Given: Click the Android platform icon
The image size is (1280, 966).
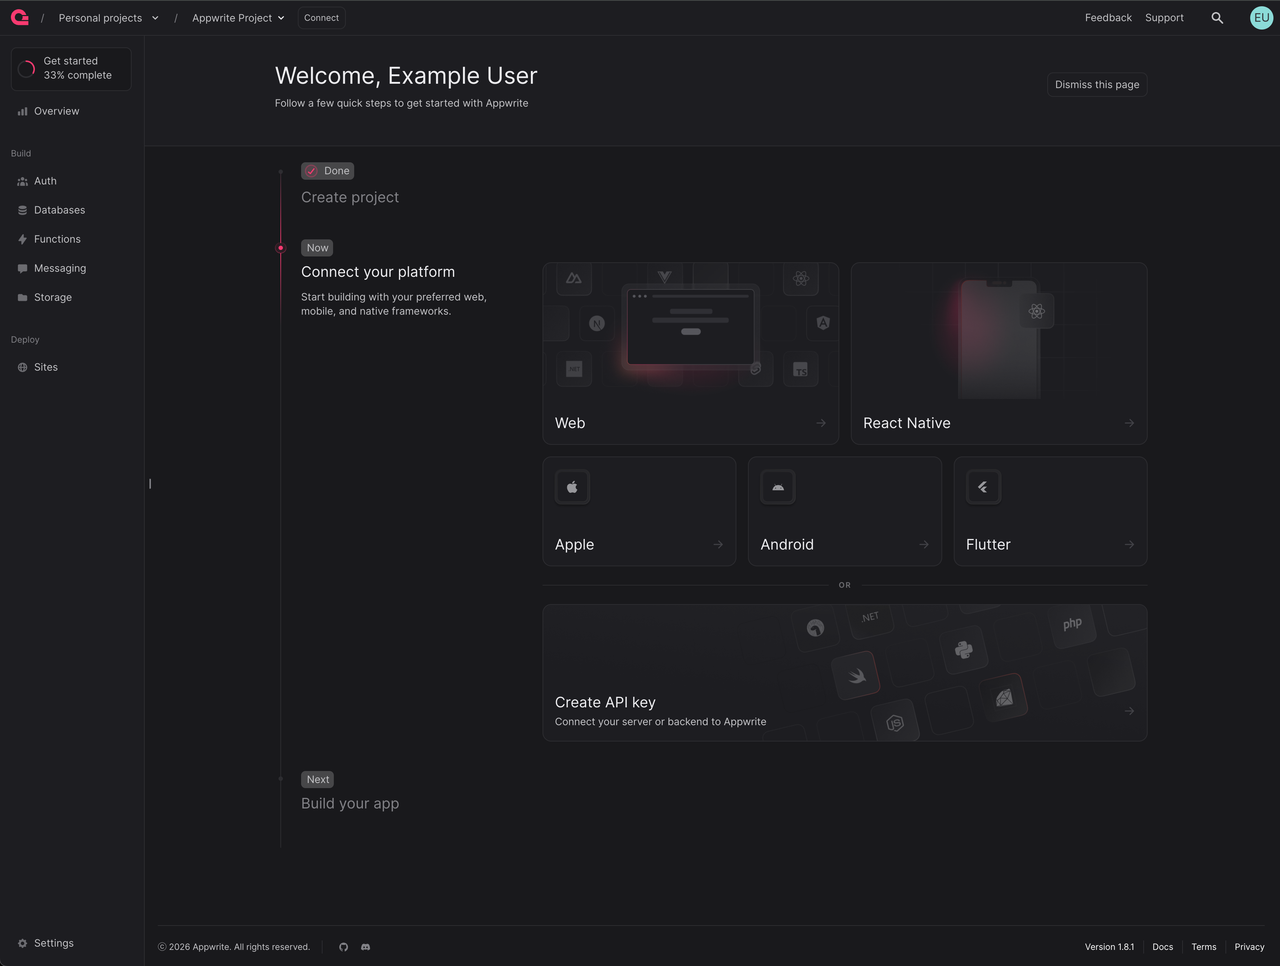Looking at the screenshot, I should 778,487.
